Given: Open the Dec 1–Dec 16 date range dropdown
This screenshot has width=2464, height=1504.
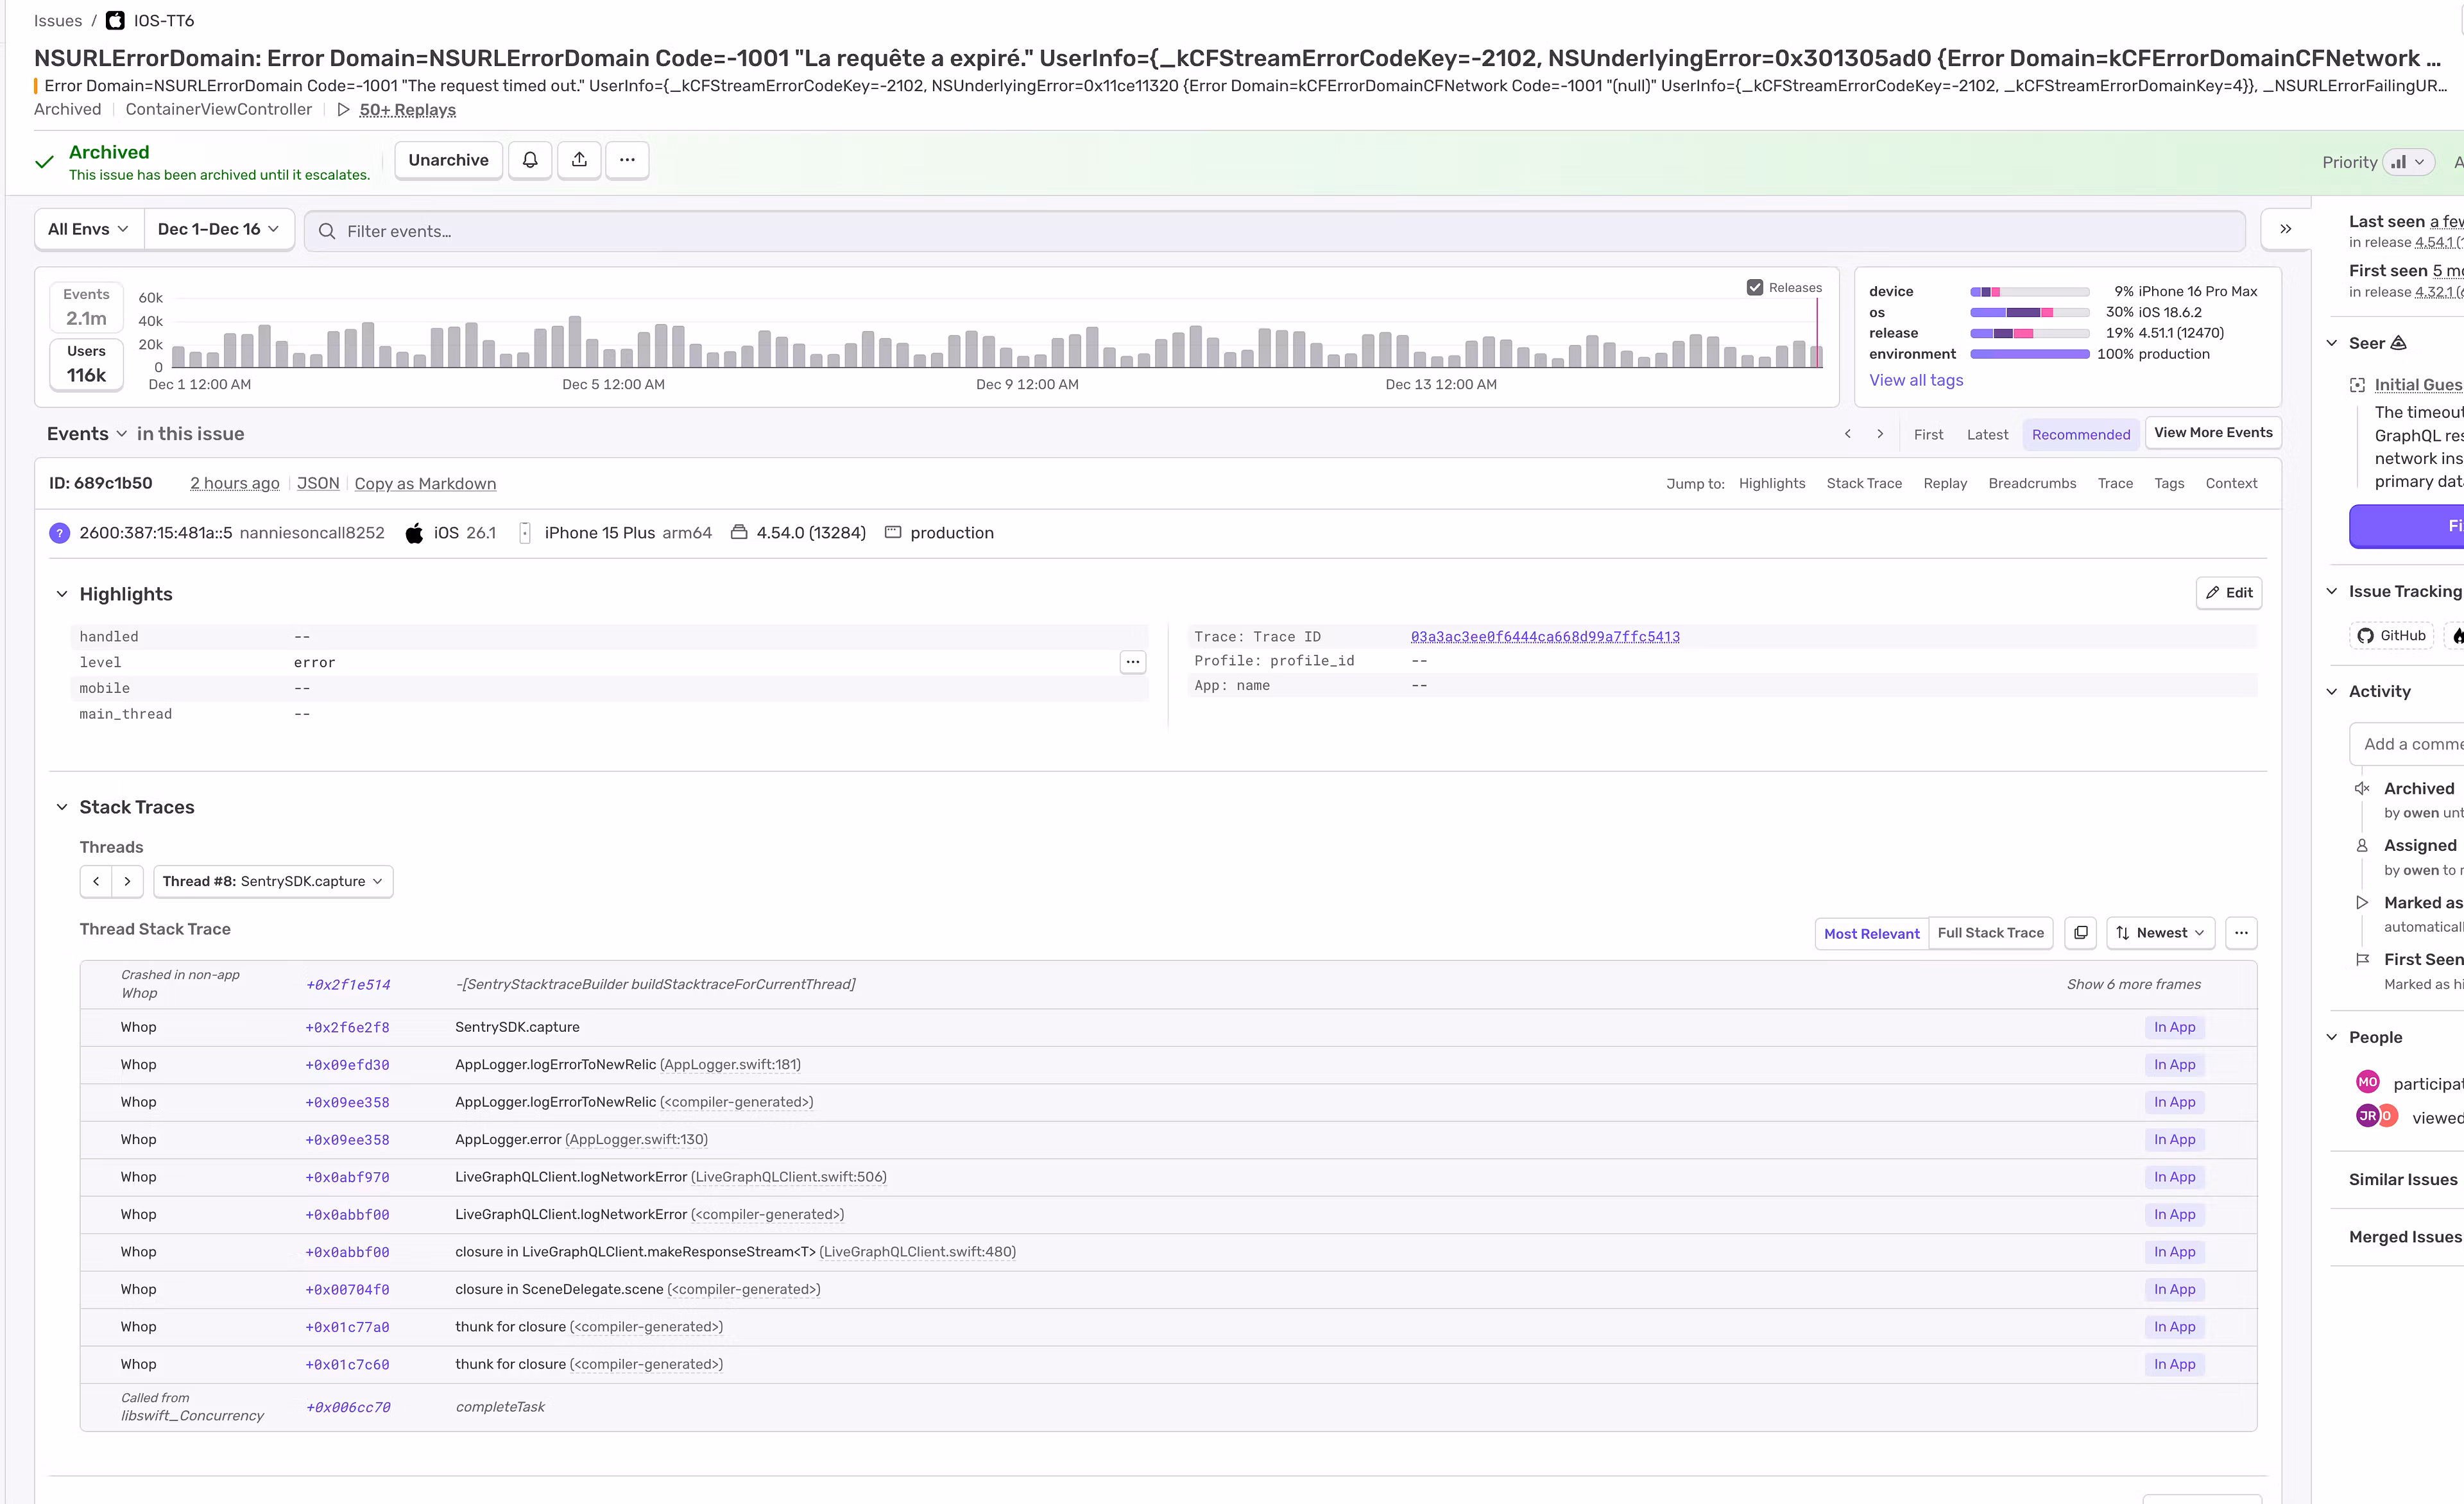Looking at the screenshot, I should [218, 229].
